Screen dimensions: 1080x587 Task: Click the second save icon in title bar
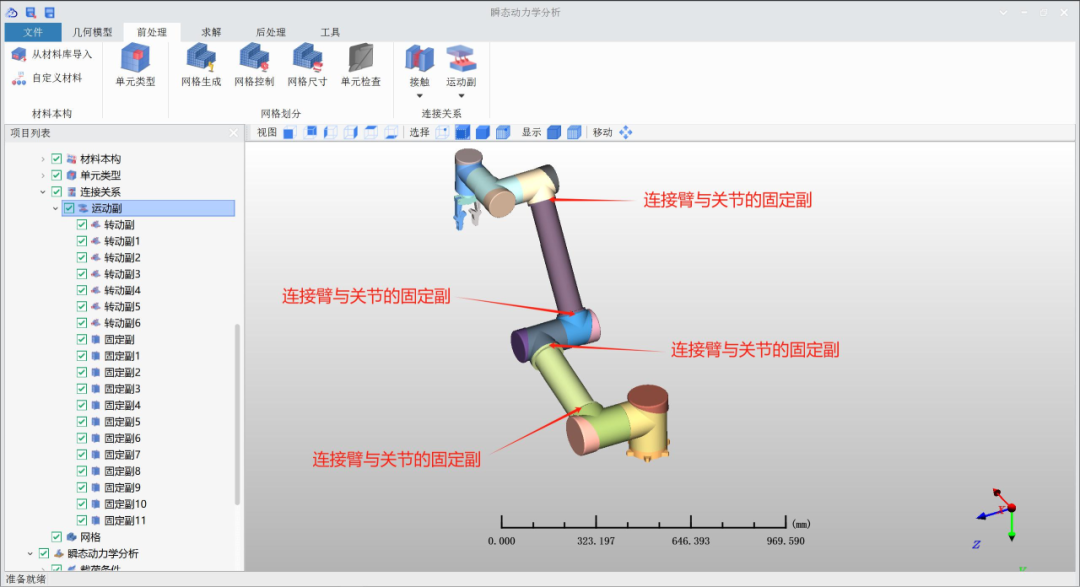coord(50,12)
